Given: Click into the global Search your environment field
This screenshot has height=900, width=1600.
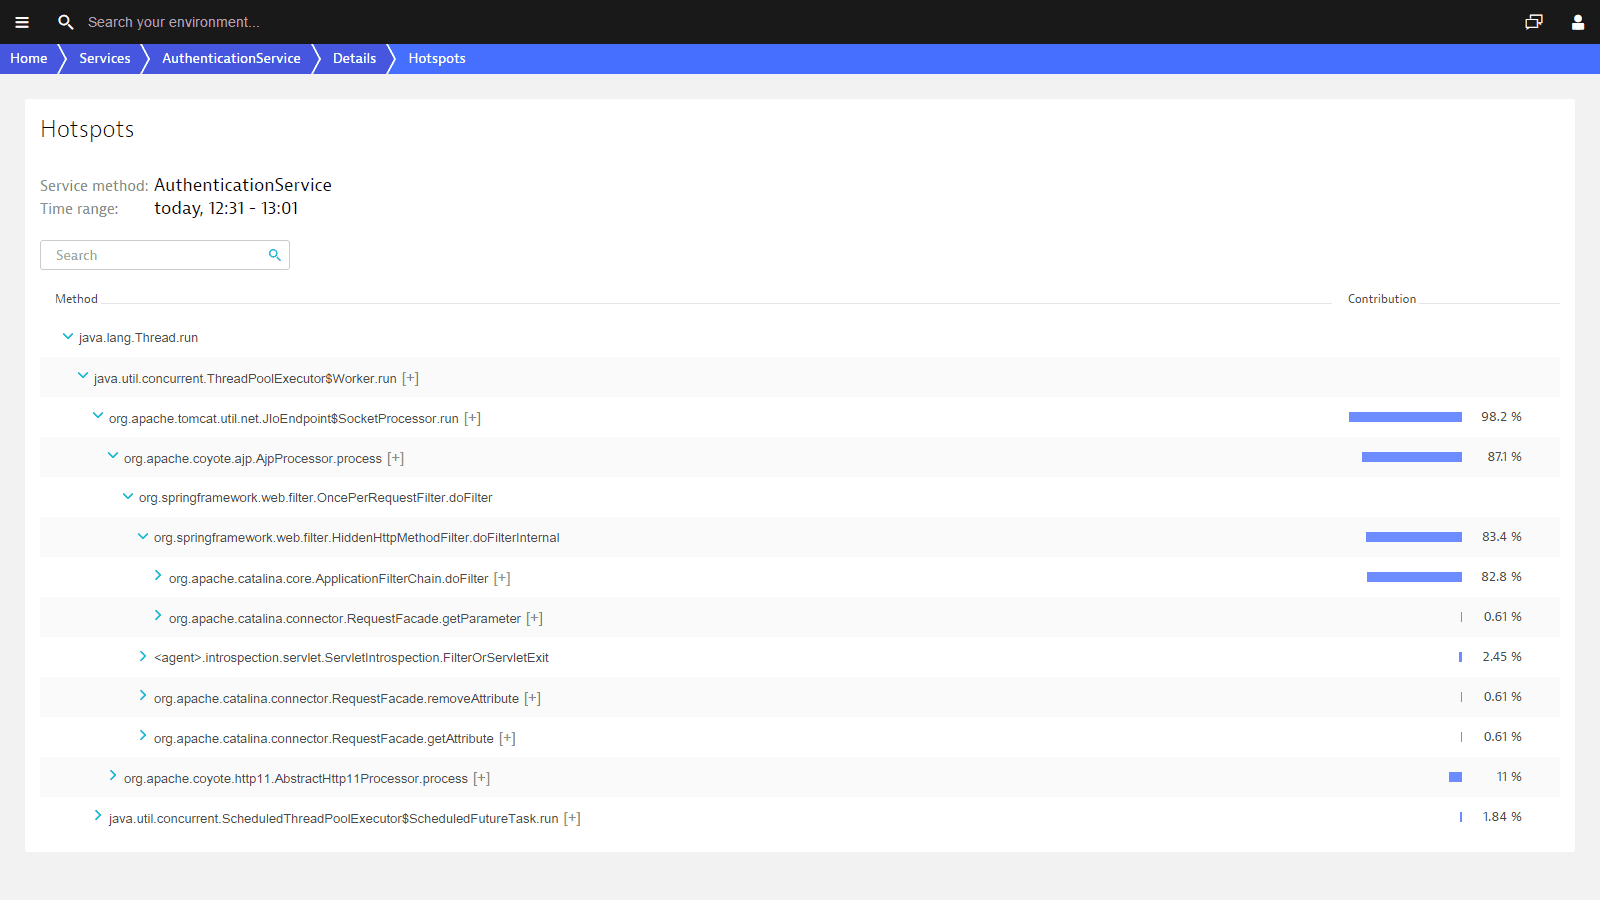Looking at the screenshot, I should (x=174, y=22).
